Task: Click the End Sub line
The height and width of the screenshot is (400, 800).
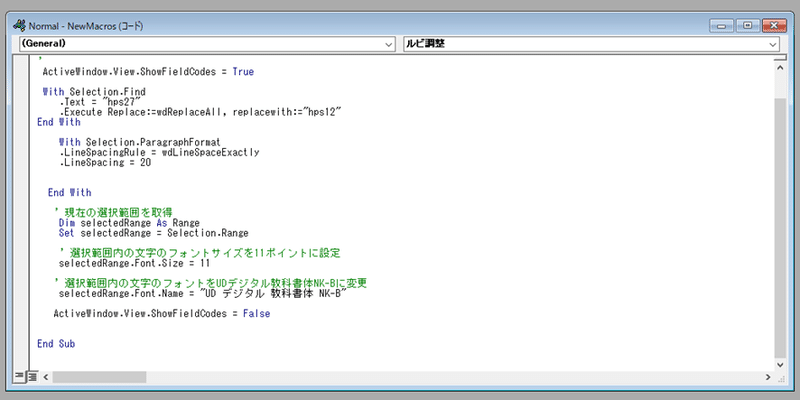Action: [56, 344]
